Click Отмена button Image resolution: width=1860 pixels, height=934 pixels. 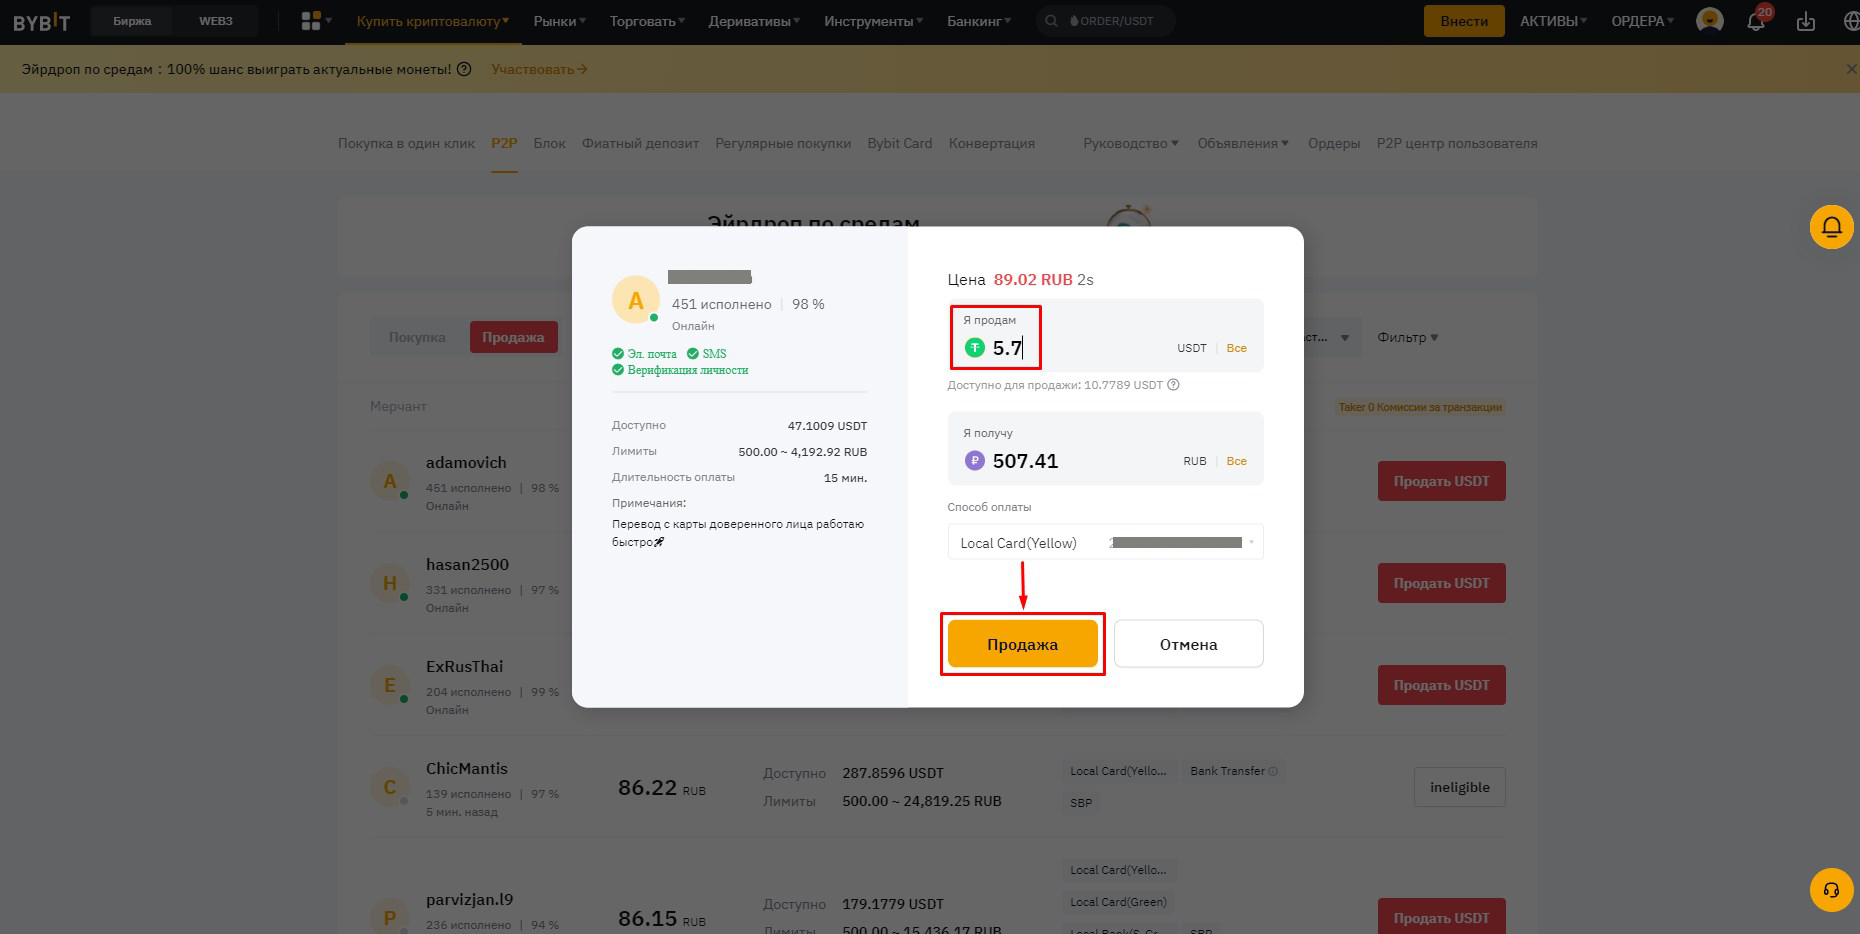(x=1188, y=644)
